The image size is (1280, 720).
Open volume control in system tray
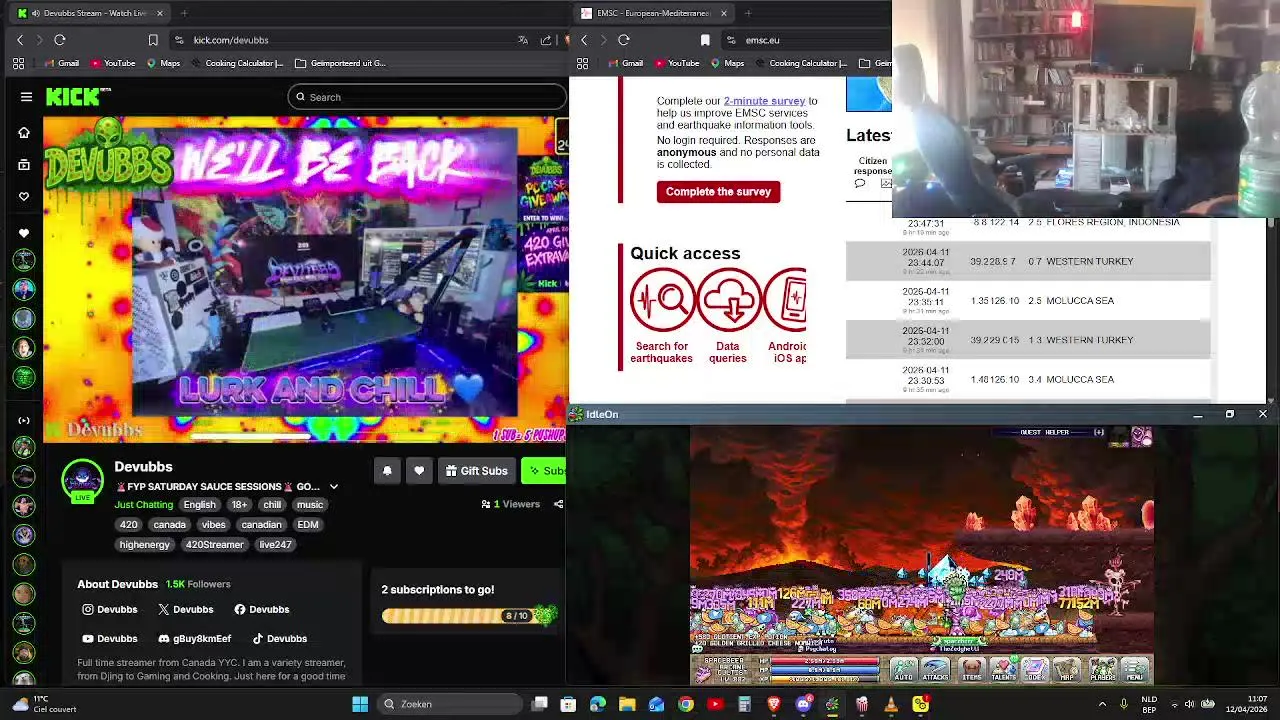pyautogui.click(x=1191, y=704)
